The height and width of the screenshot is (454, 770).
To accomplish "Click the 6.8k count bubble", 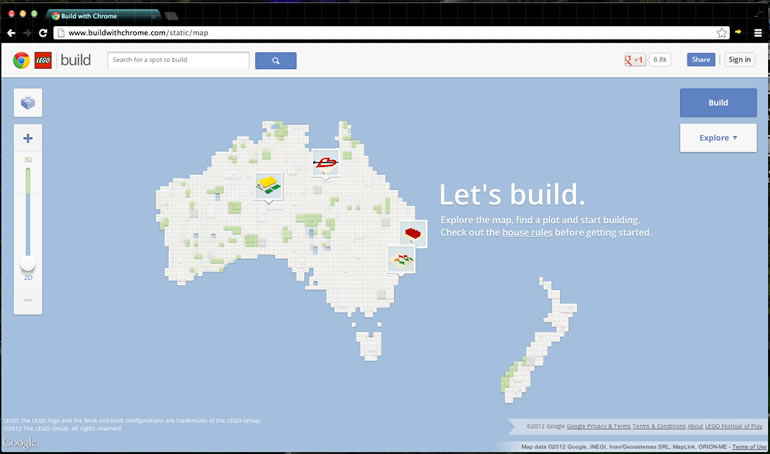I will (x=660, y=60).
